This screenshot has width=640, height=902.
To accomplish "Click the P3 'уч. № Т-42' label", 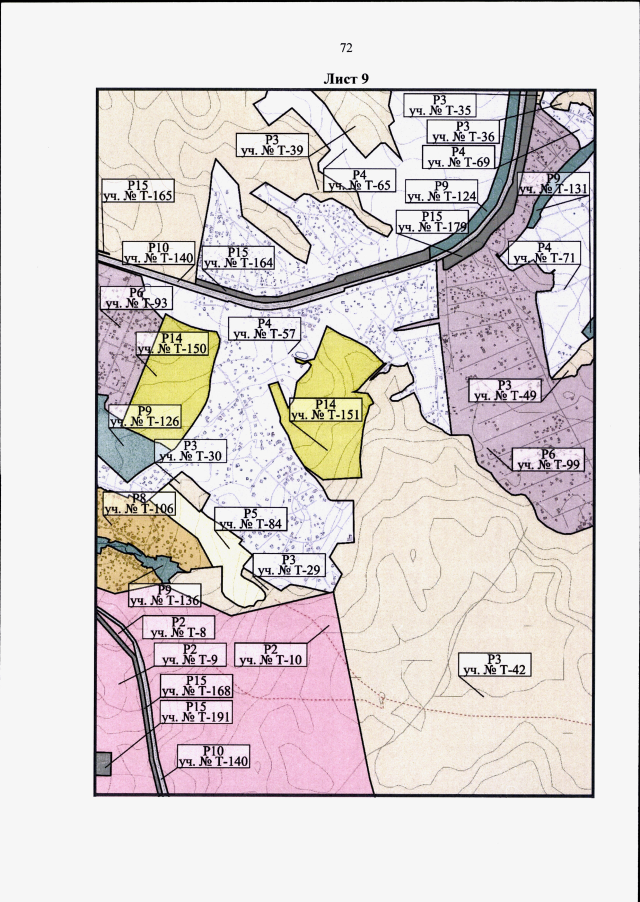I will point(492,668).
